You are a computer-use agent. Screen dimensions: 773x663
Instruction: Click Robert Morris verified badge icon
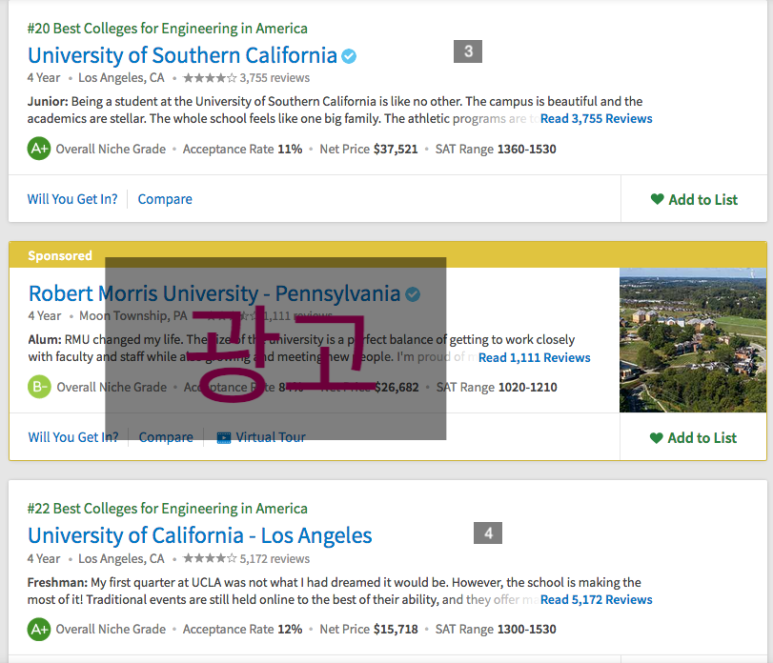coord(413,294)
